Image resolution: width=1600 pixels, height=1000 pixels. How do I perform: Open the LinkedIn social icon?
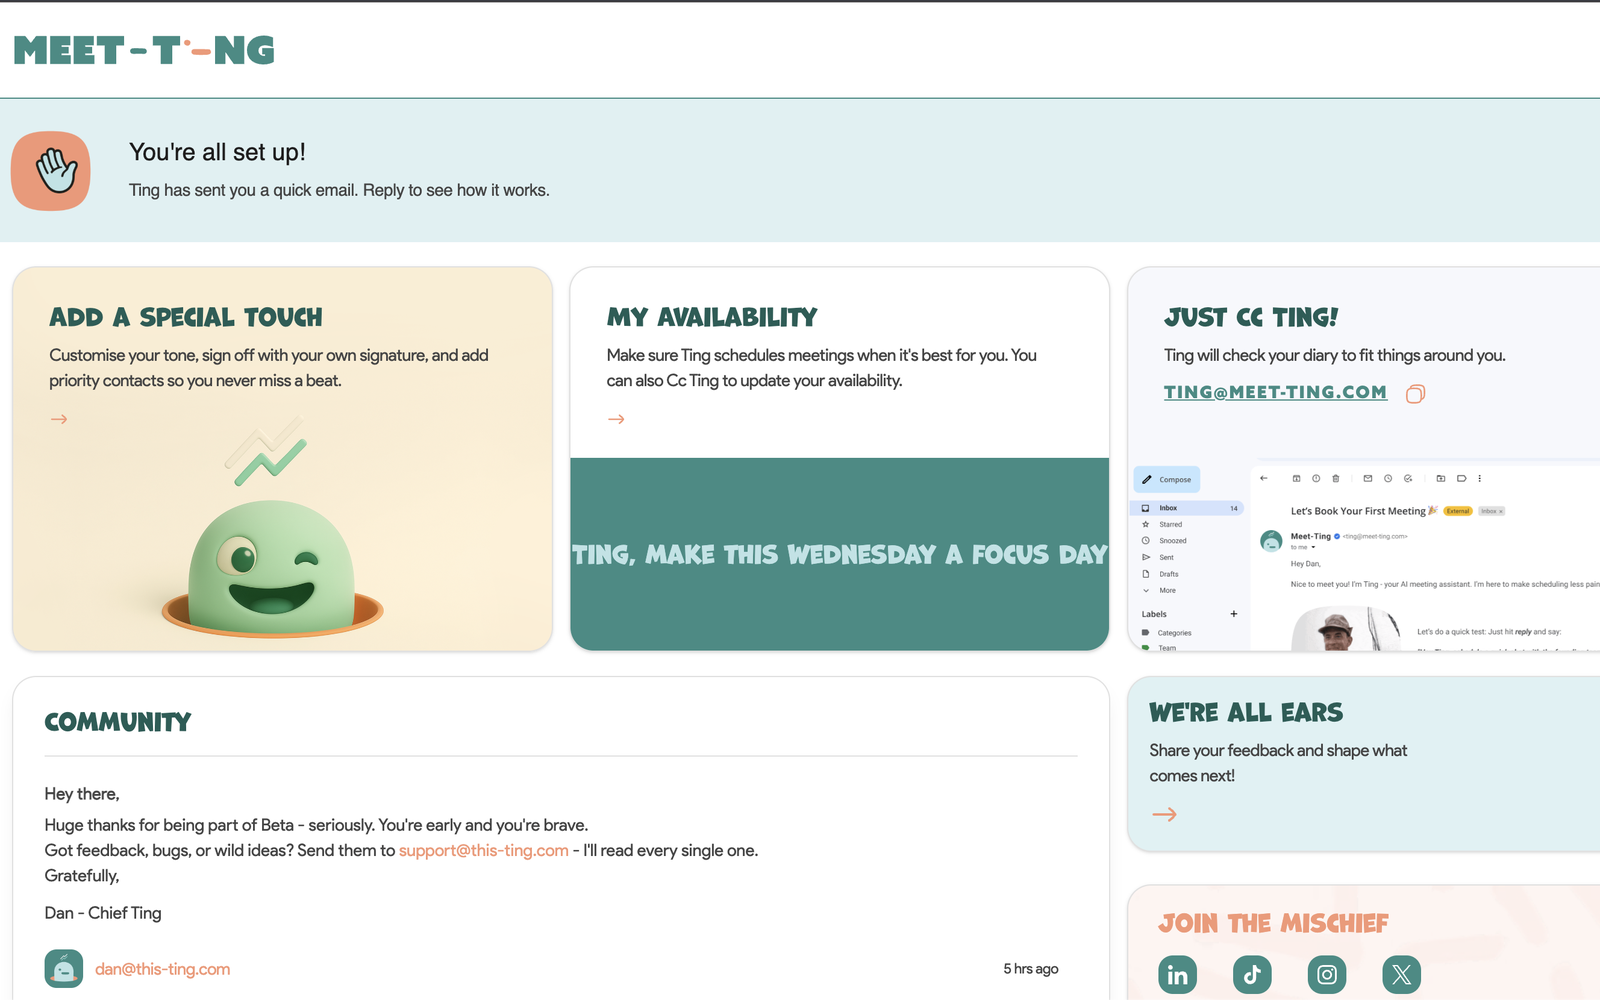coord(1177,974)
